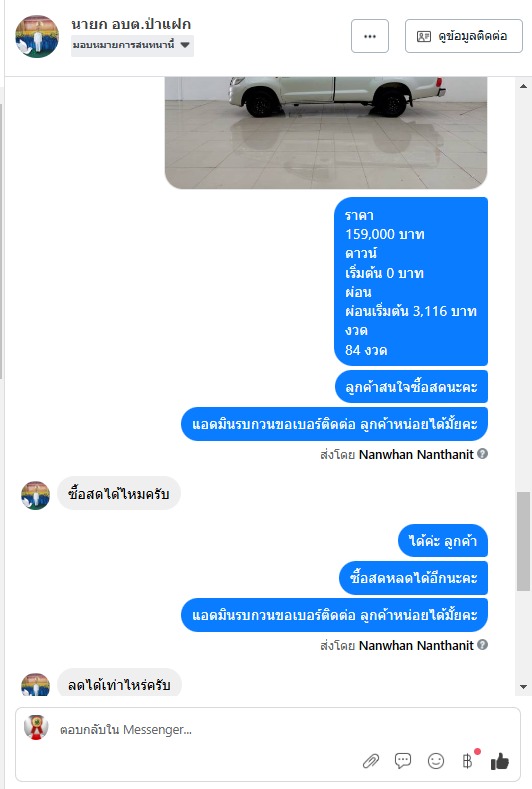Click the นายก อบต.ป่าแฝก header profile picture
532x789 pixels.
click(x=37, y=36)
